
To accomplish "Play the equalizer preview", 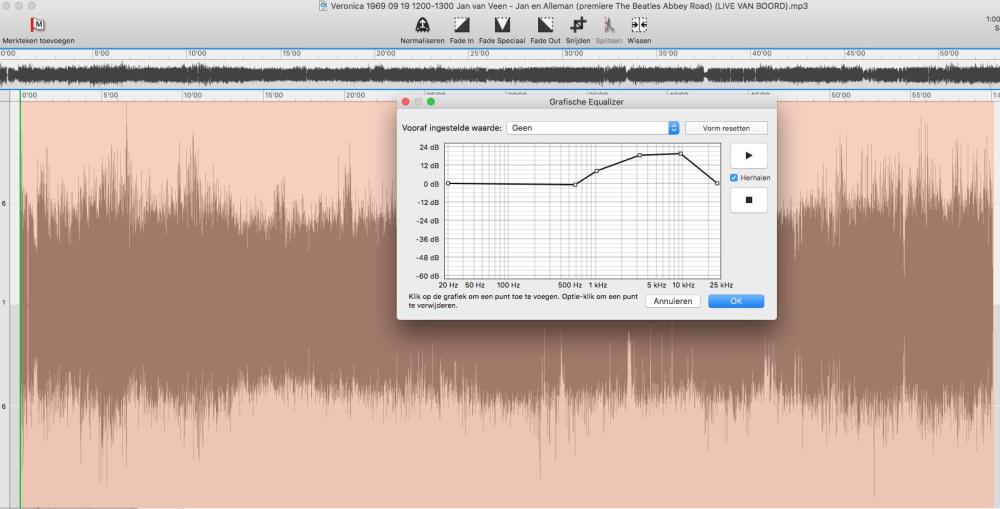I will click(749, 156).
